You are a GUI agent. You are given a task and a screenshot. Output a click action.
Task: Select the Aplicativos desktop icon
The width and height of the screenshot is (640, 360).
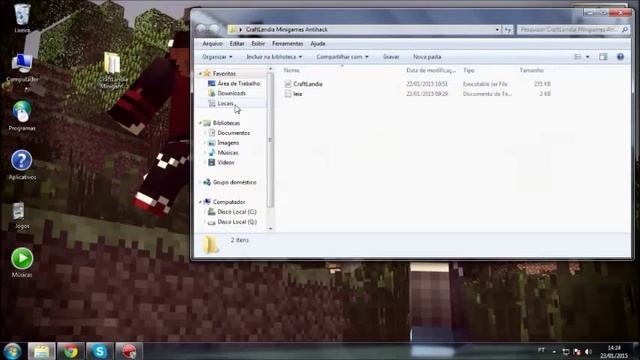(22, 165)
